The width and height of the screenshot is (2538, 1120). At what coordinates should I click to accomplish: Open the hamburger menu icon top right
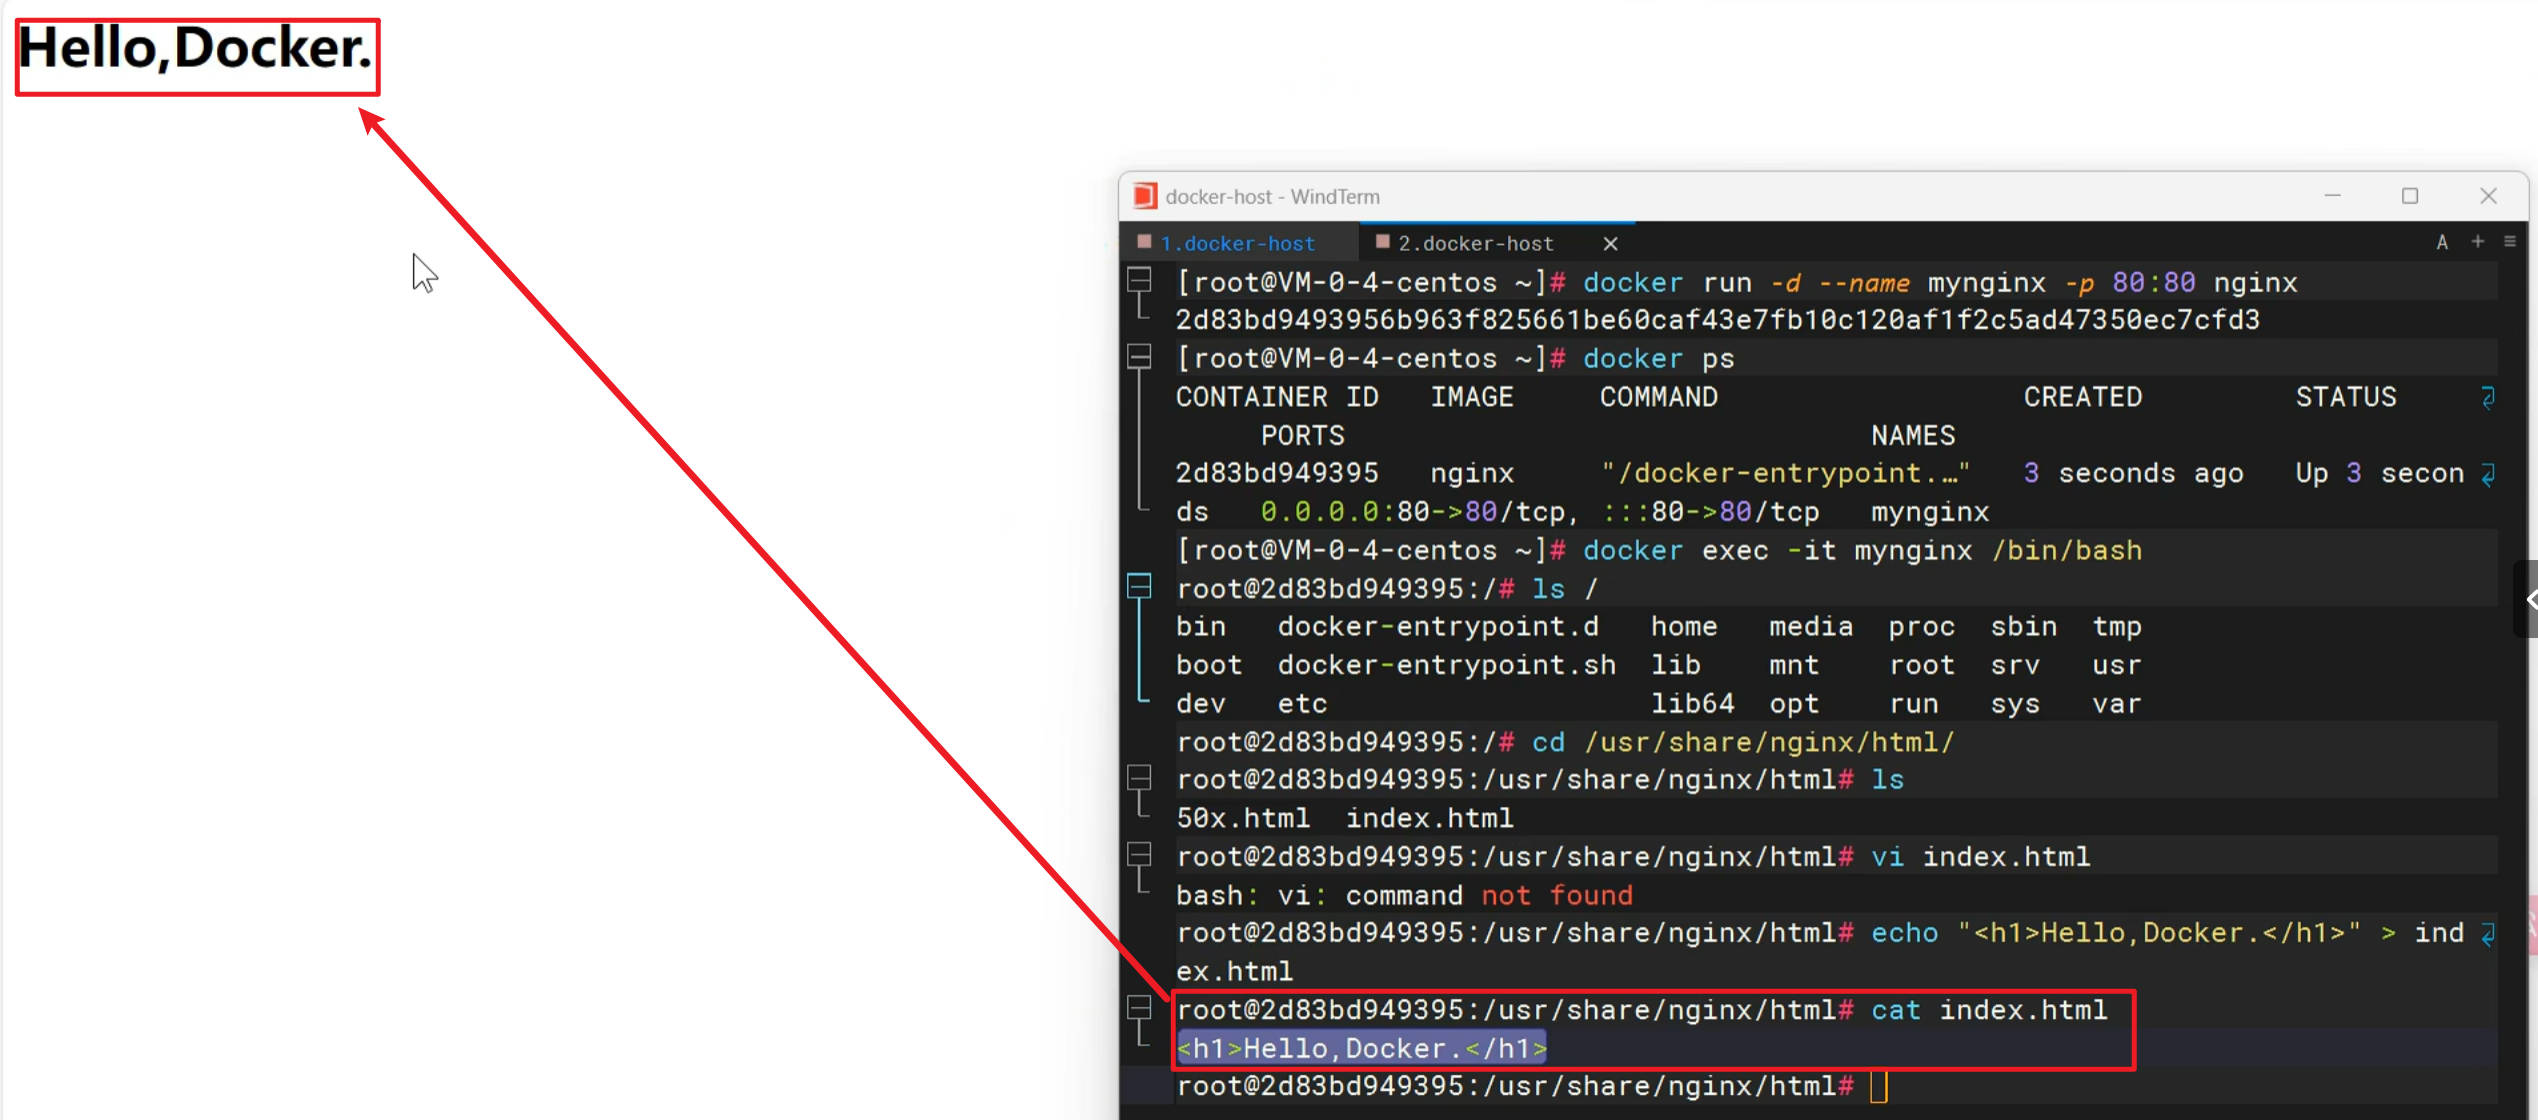(x=2510, y=242)
